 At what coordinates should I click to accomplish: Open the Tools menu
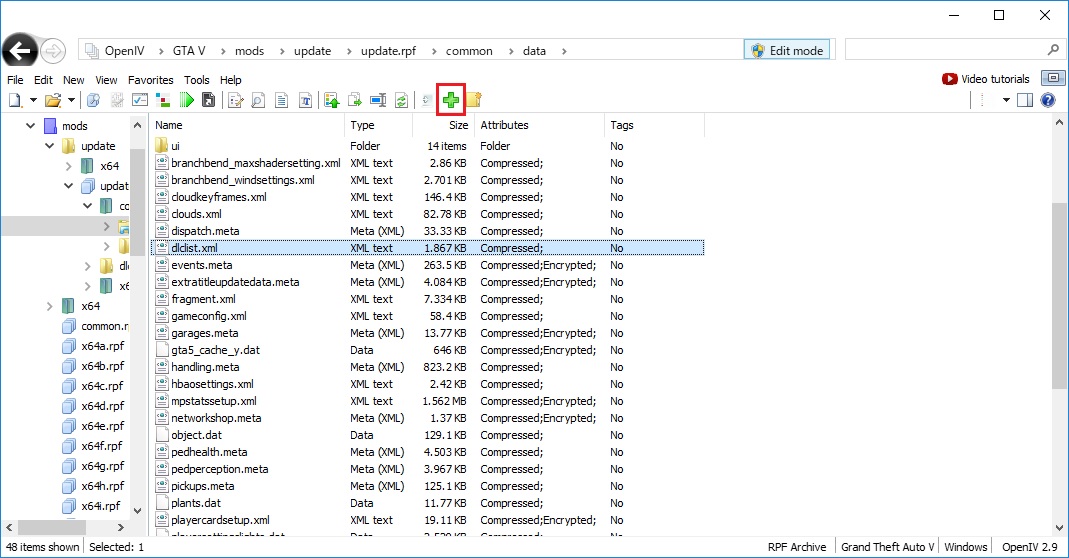196,80
